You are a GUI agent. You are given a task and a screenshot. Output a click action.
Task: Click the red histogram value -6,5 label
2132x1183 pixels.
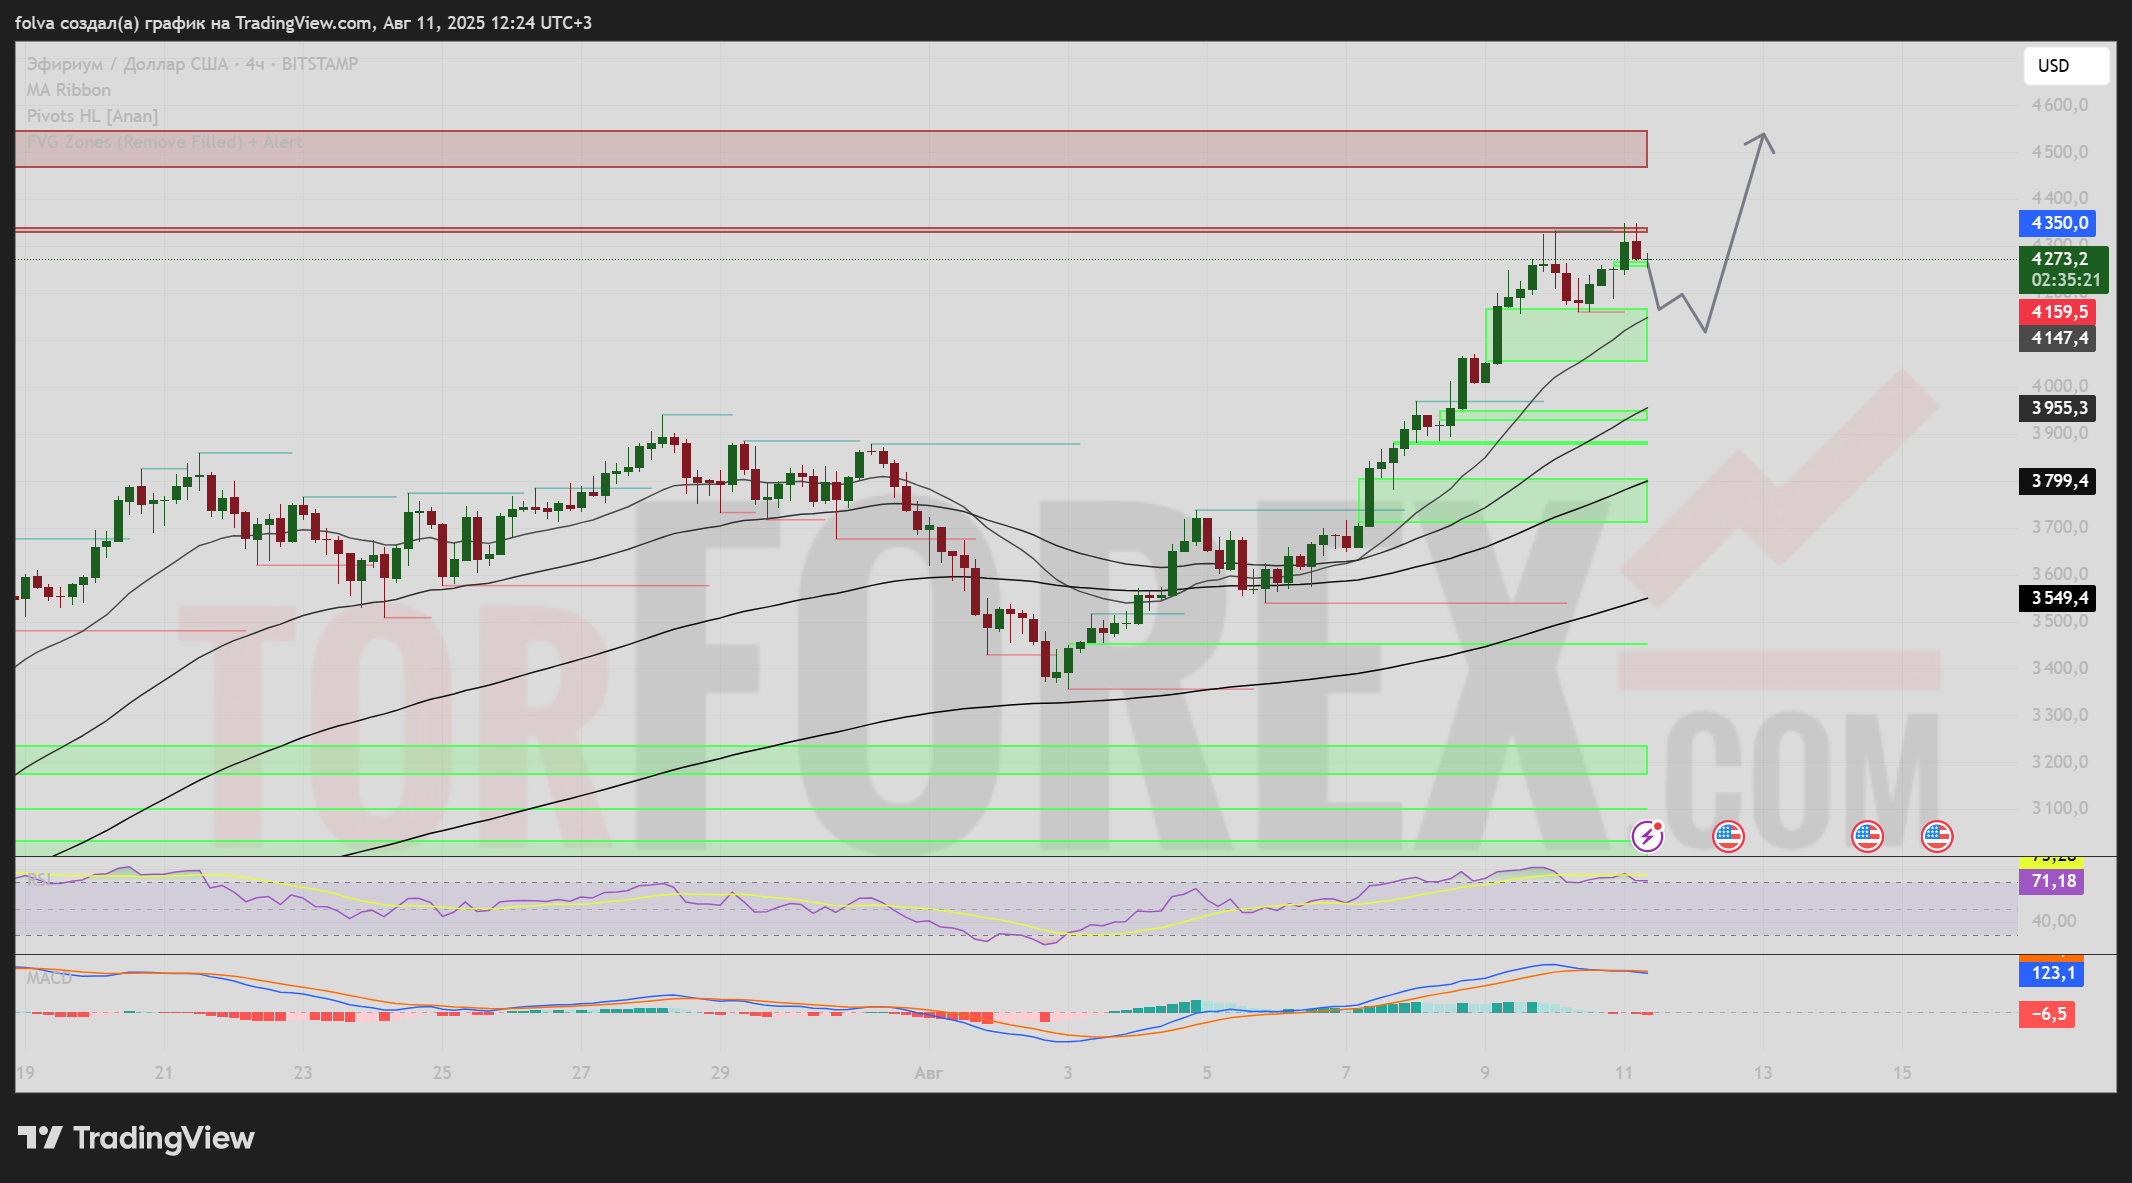click(2047, 1014)
